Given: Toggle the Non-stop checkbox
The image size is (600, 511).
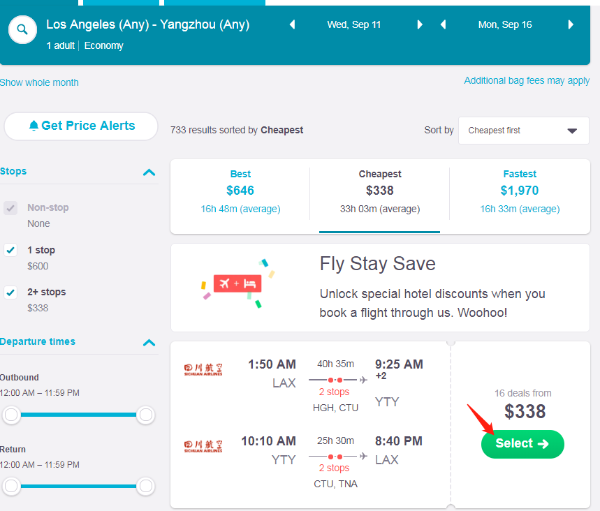Looking at the screenshot, I should pos(11,208).
